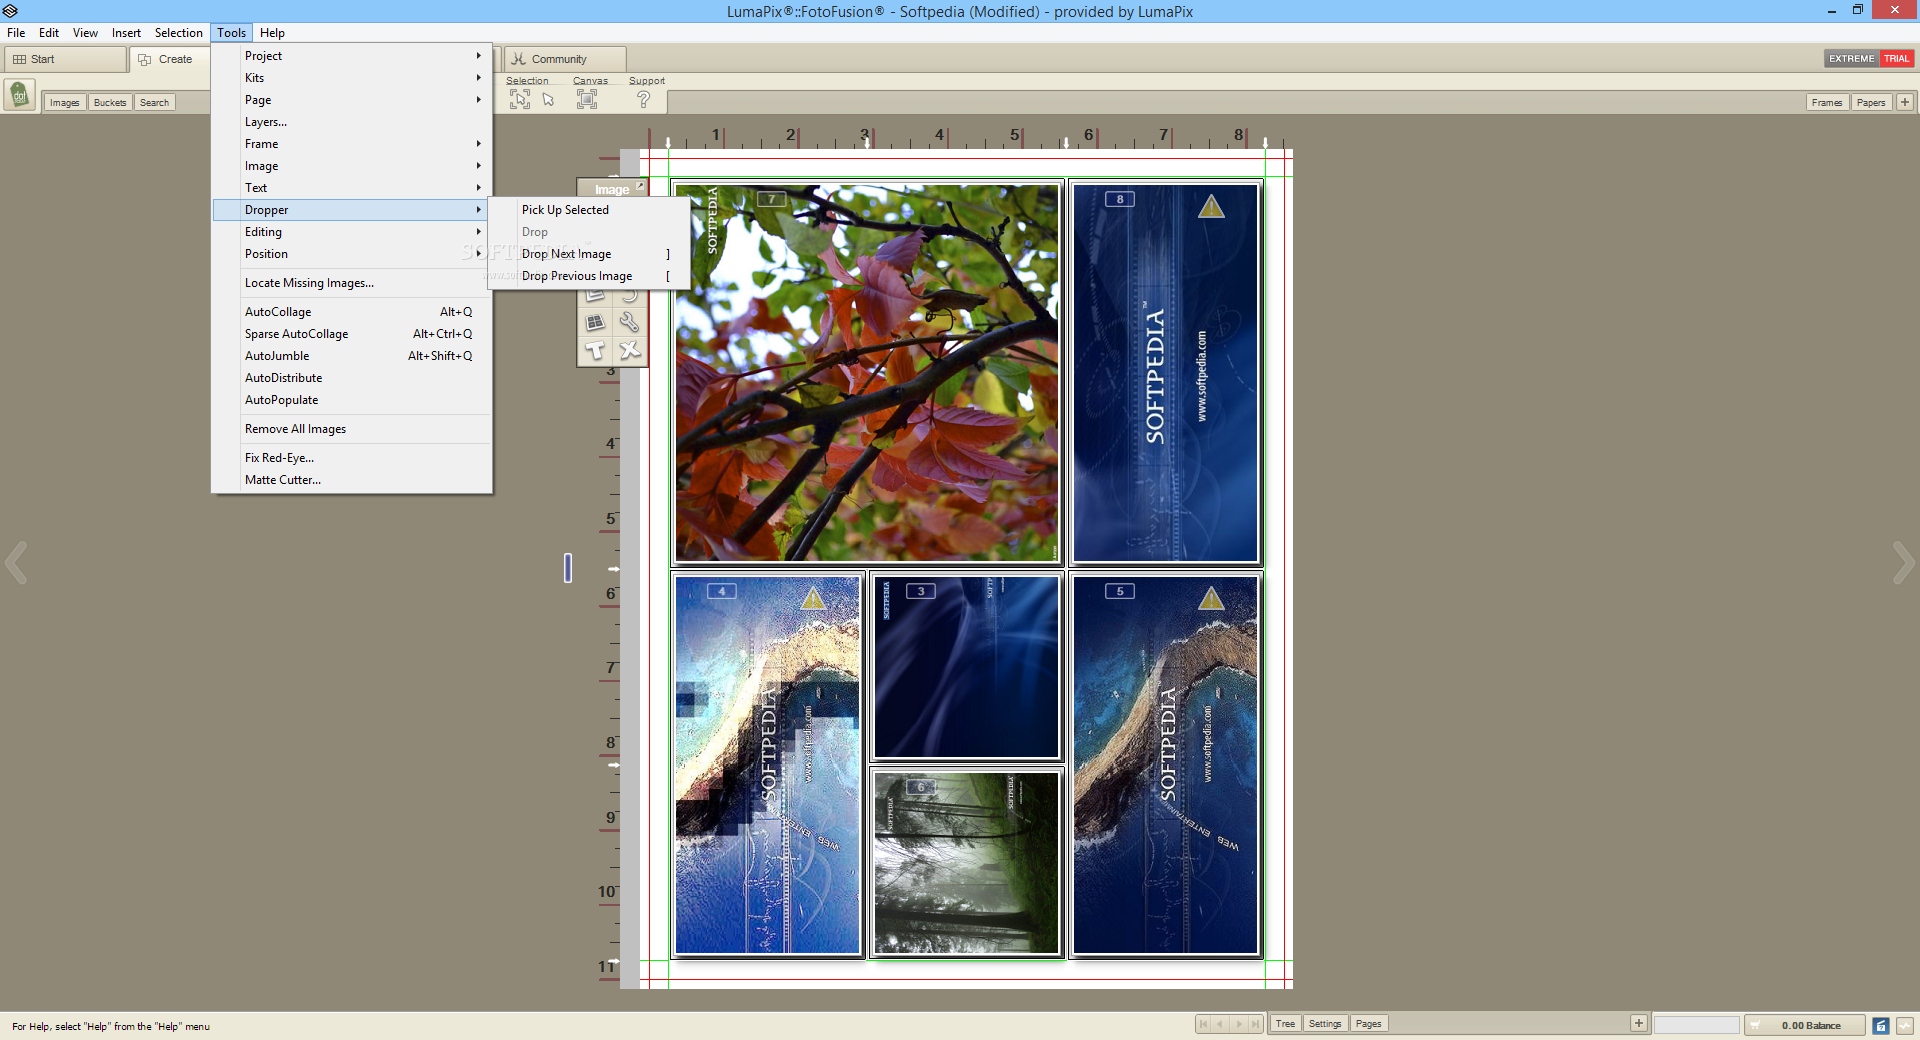Expand the Kits submenu
The width and height of the screenshot is (1920, 1040).
[352, 78]
